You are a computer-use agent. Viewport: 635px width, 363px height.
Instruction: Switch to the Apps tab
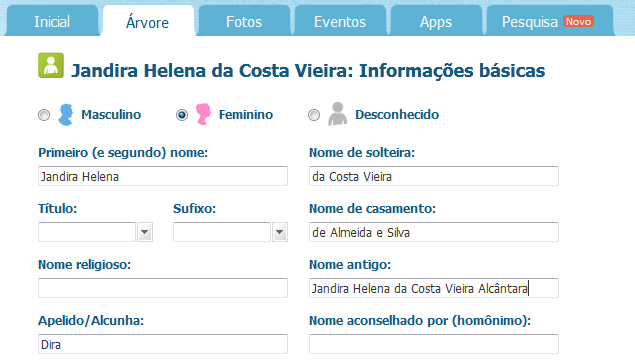(436, 21)
